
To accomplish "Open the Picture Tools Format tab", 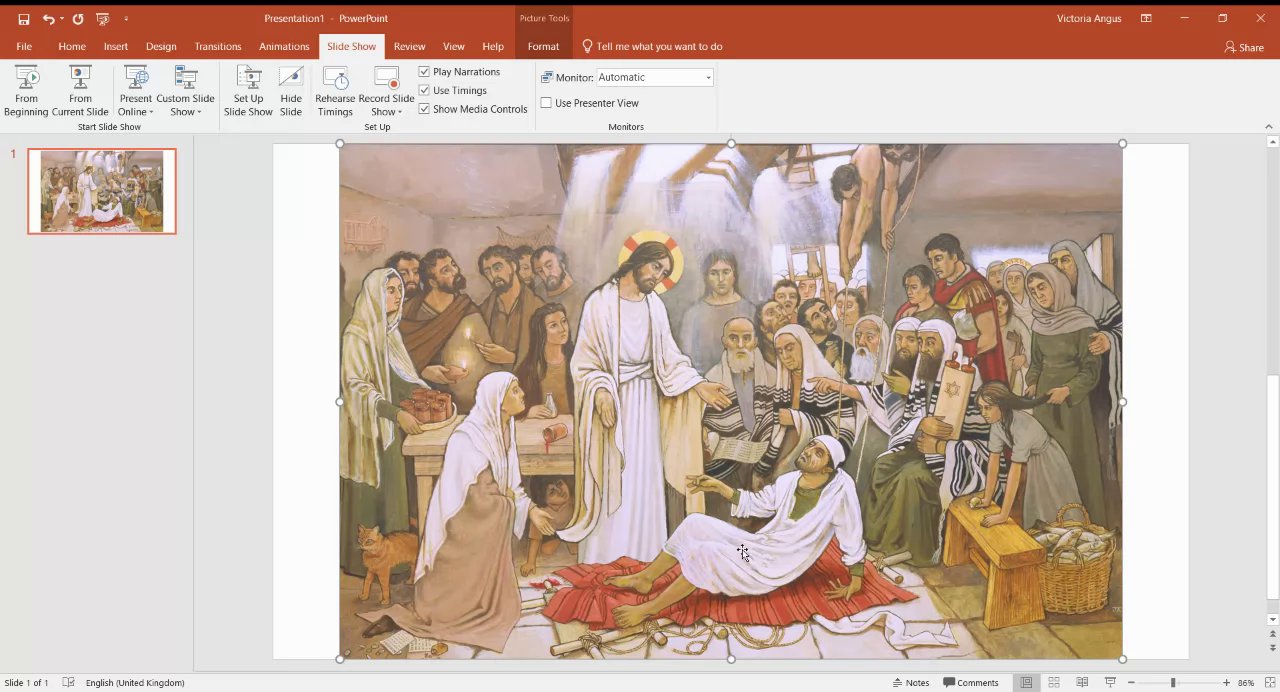I will (543, 46).
